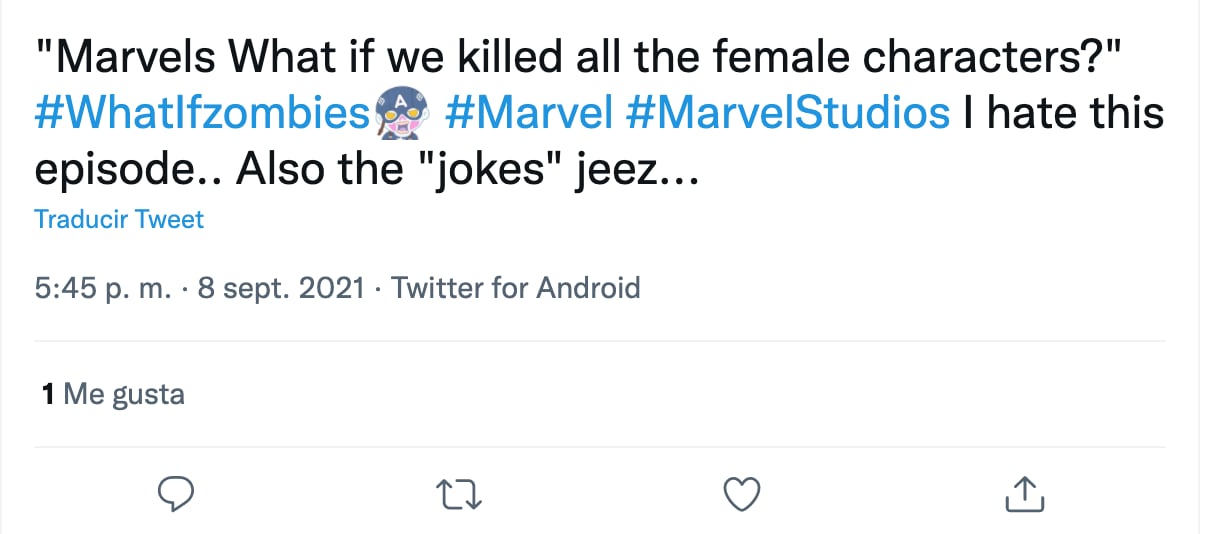Open the Twitter for Android source link
Viewport: 1210px width, 534px height.
point(515,289)
